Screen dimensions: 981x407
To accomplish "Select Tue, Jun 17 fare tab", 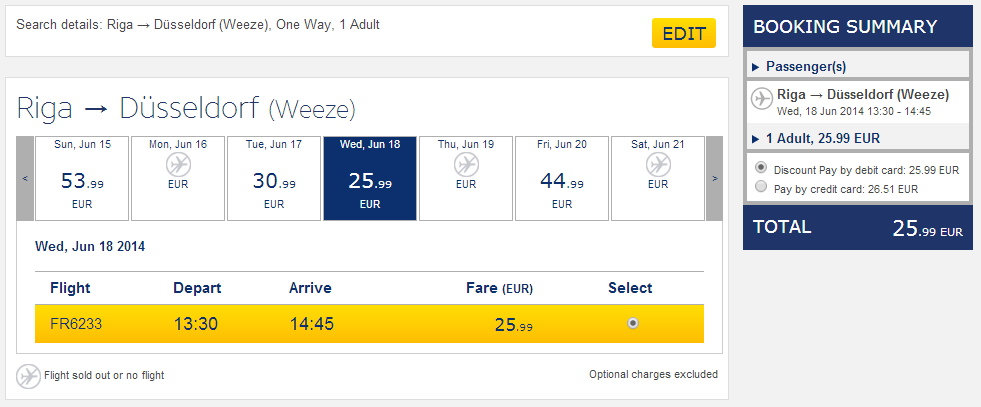I will click(x=274, y=178).
